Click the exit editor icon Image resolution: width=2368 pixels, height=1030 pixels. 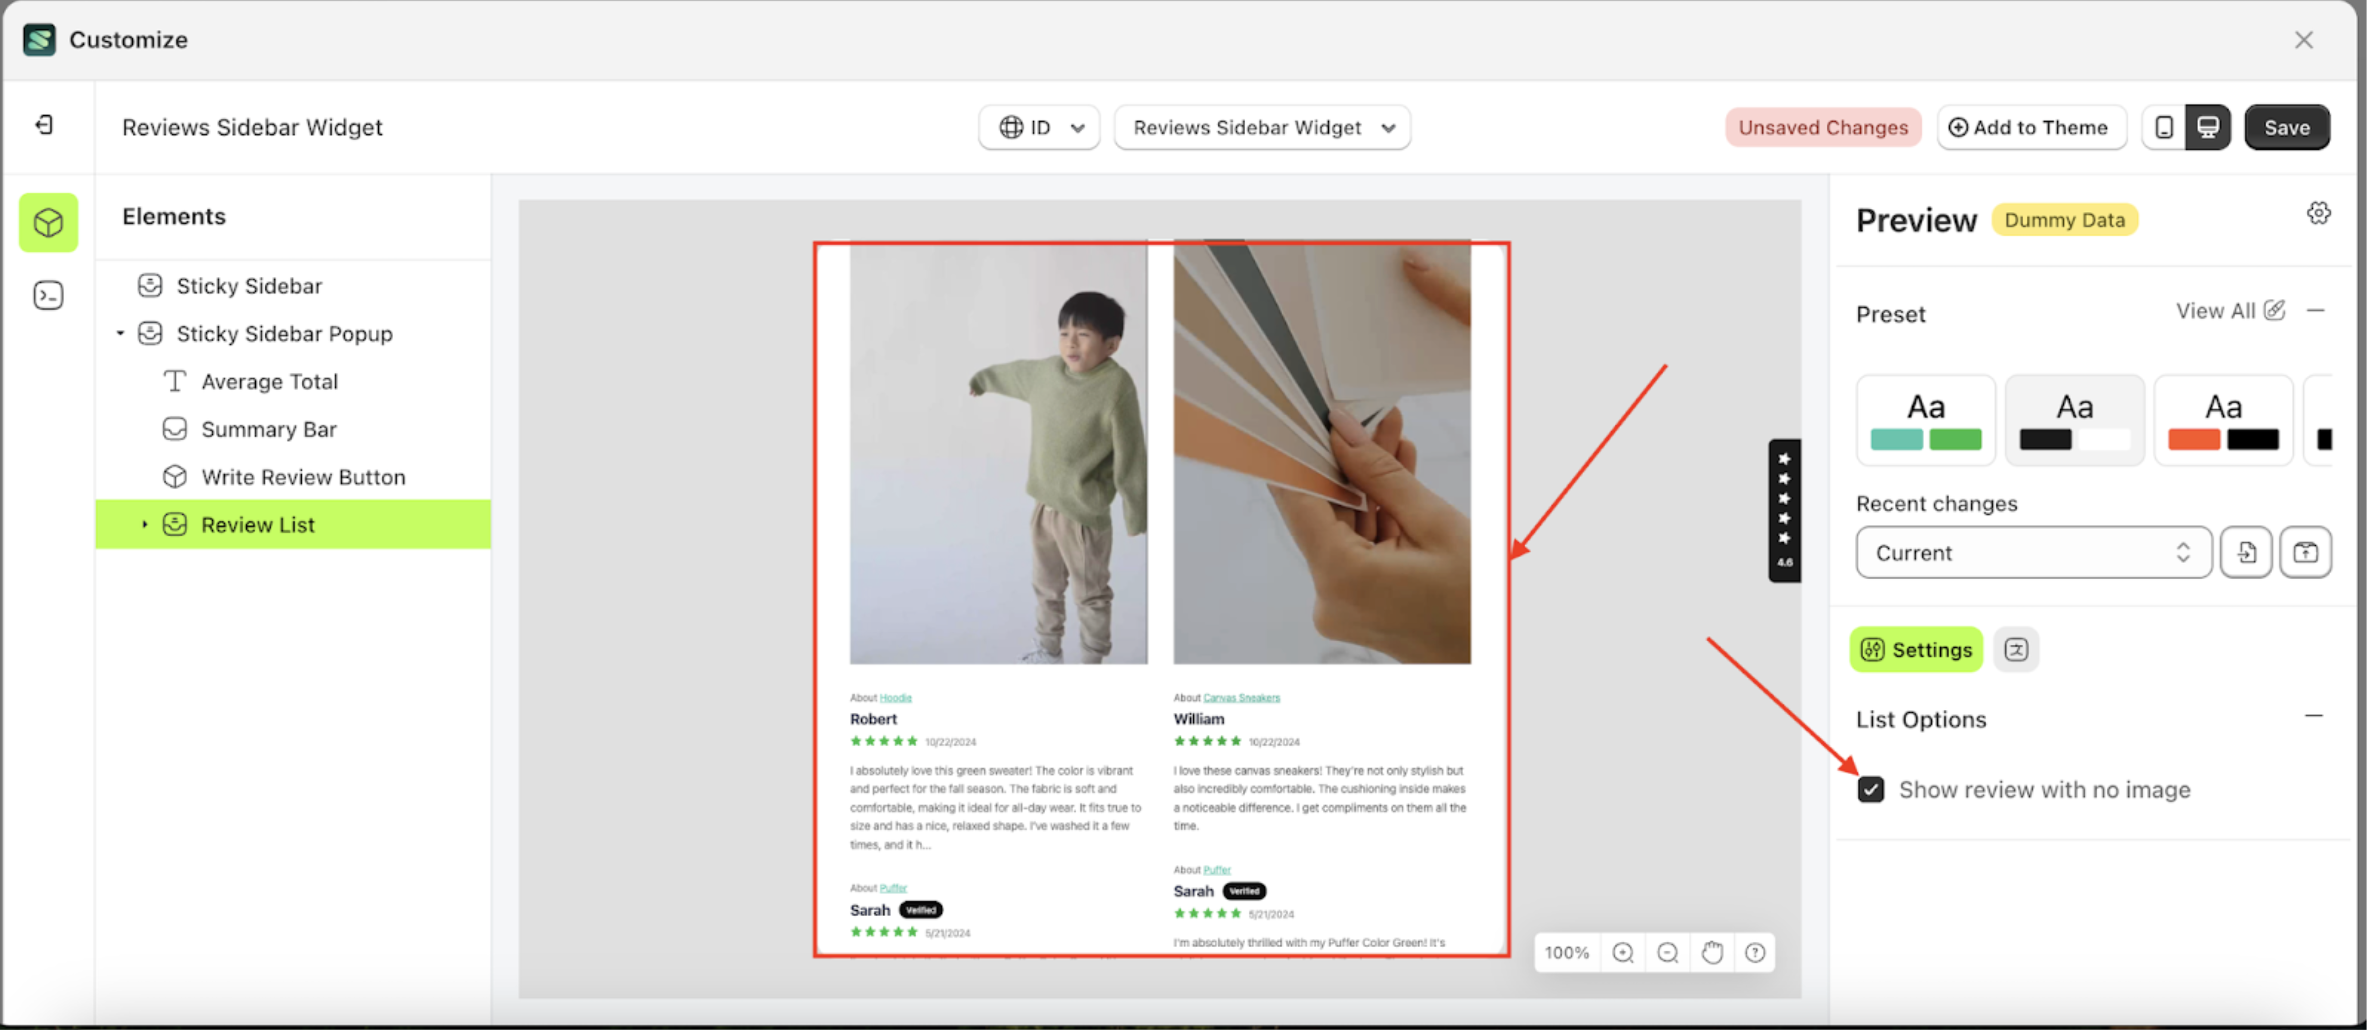coord(44,125)
